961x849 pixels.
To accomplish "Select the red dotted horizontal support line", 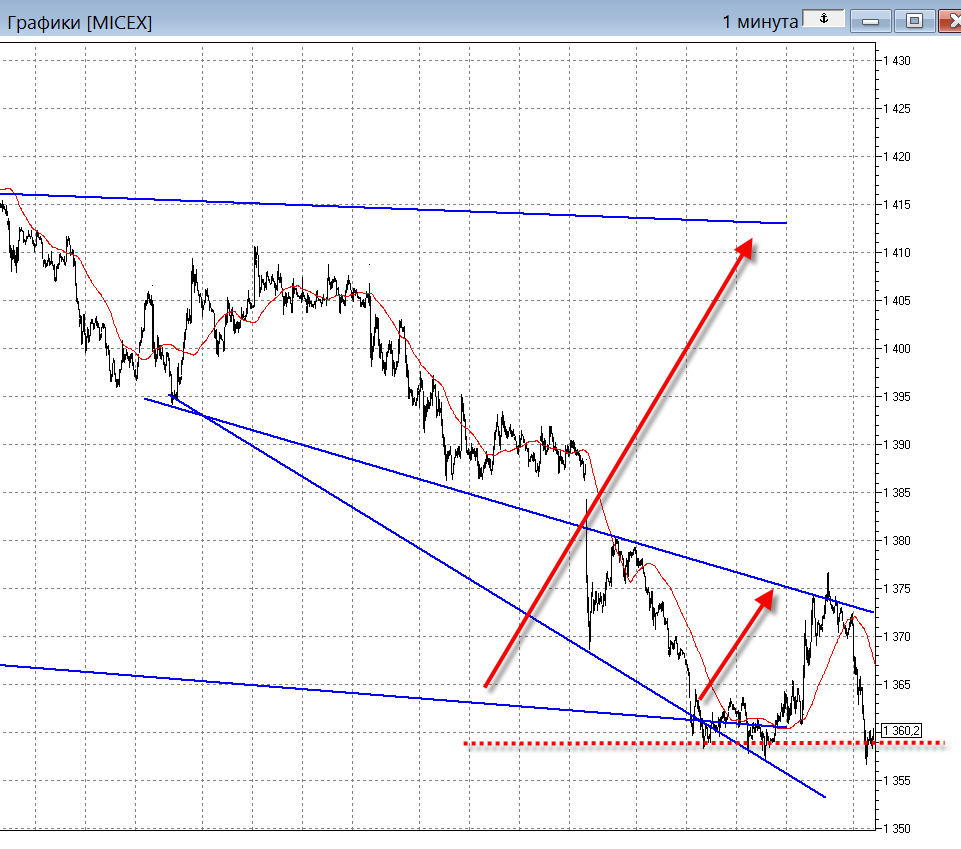I will (705, 744).
